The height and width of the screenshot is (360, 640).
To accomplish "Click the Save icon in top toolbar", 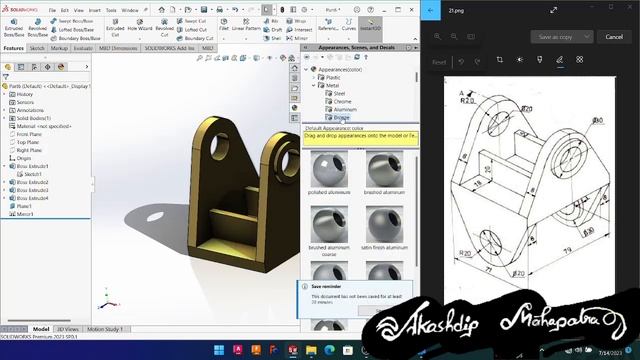I will click(x=204, y=9).
